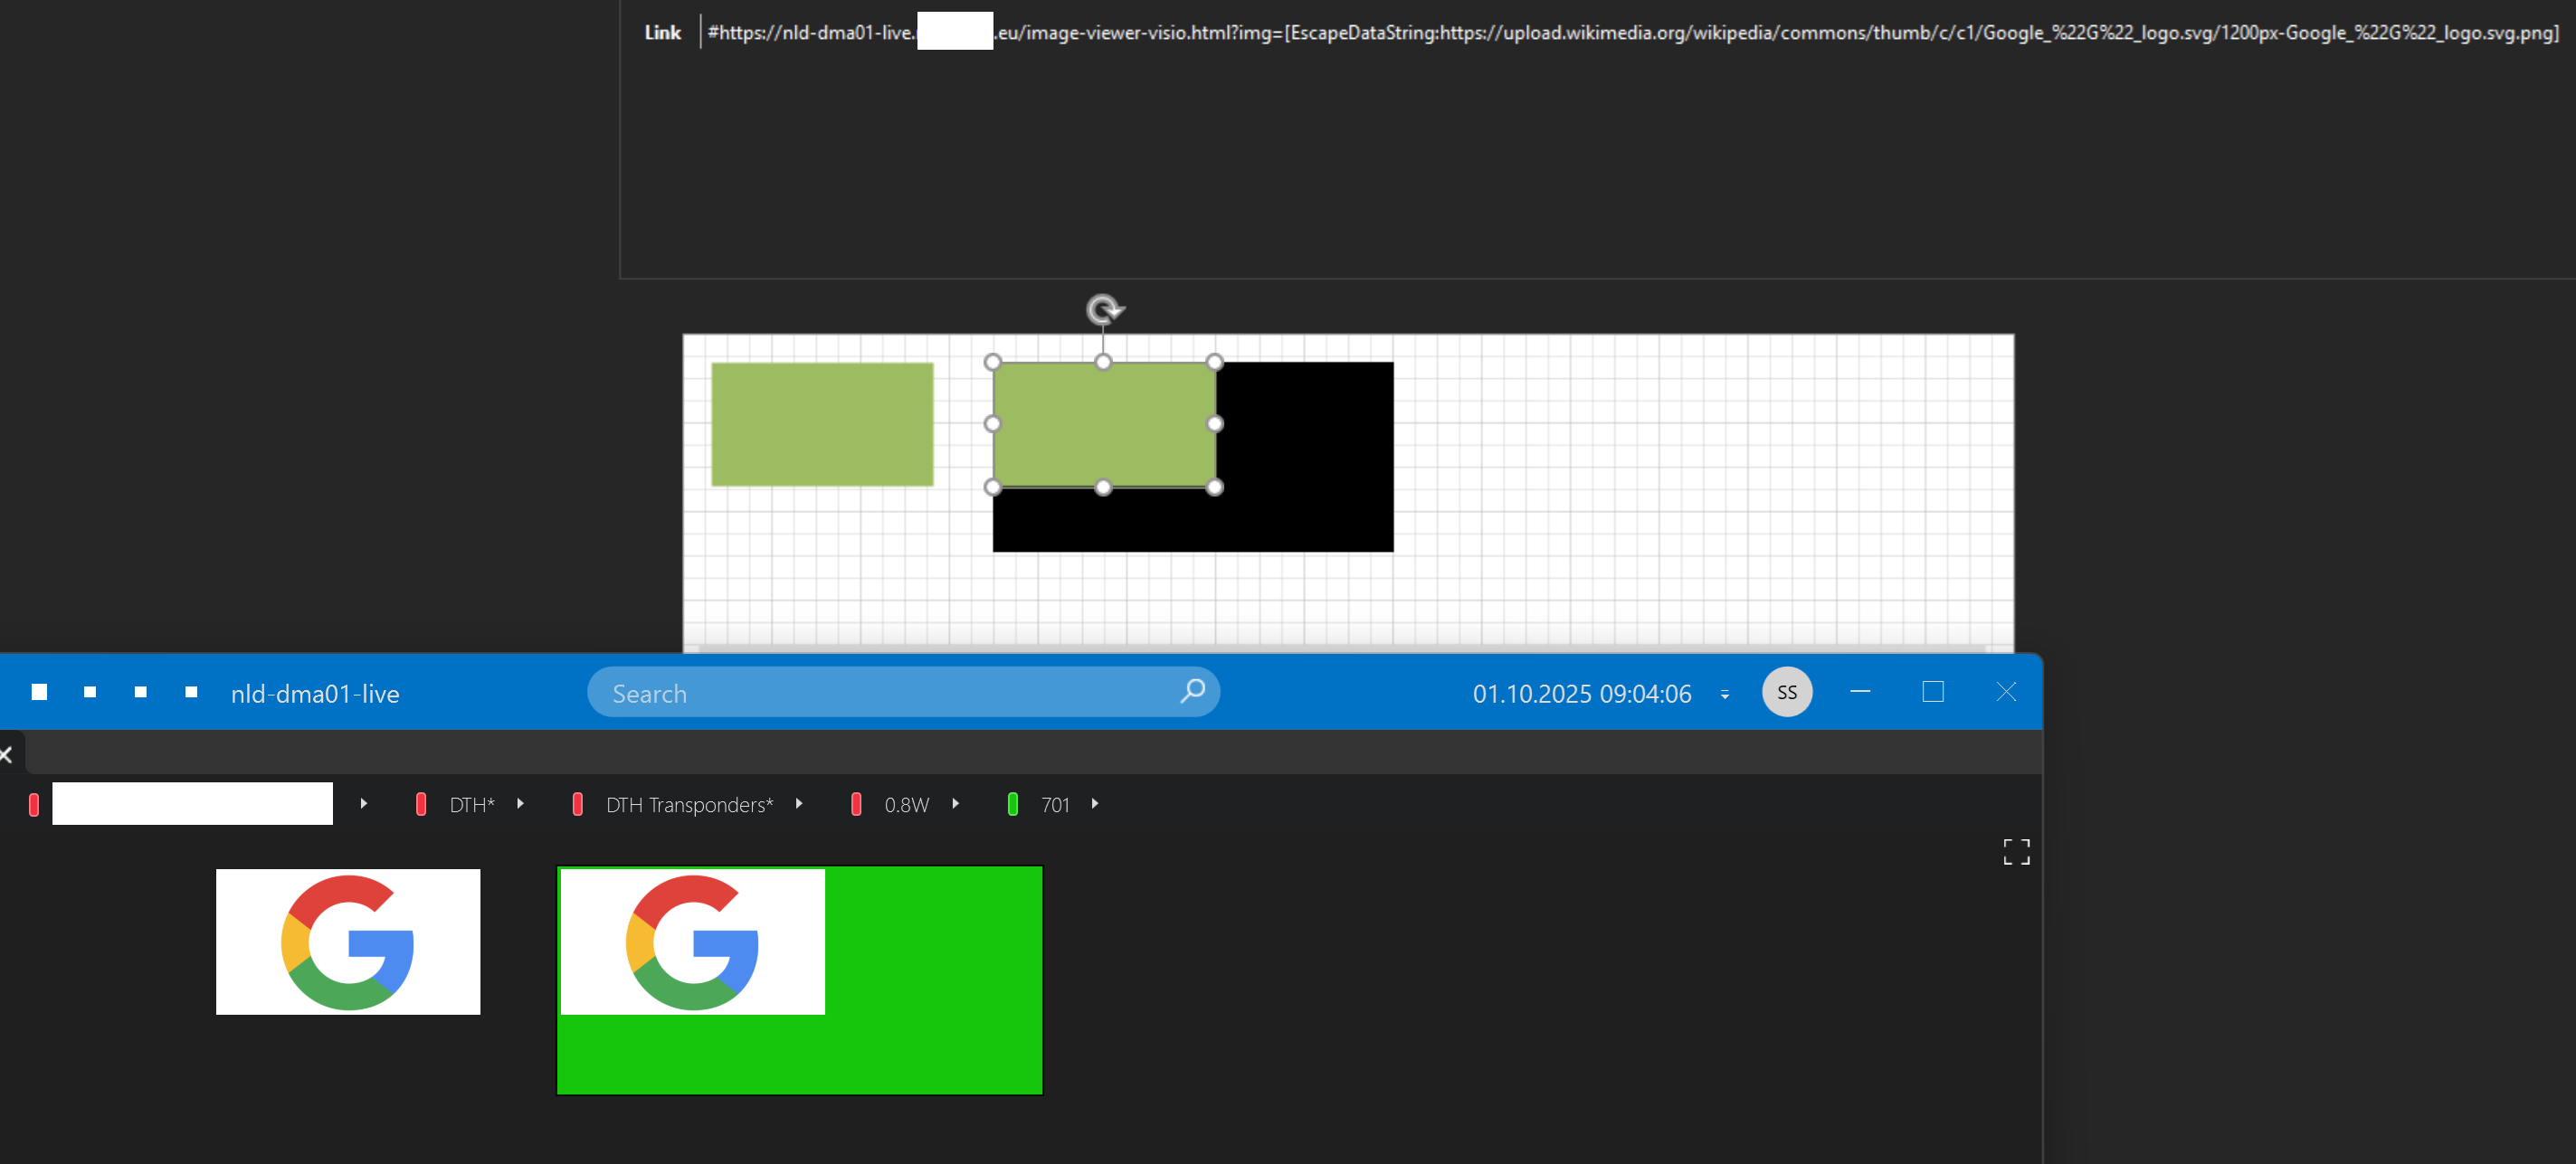Expand the arrow after DTH Transponders*
Image resolution: width=2576 pixels, height=1164 pixels.
799,804
